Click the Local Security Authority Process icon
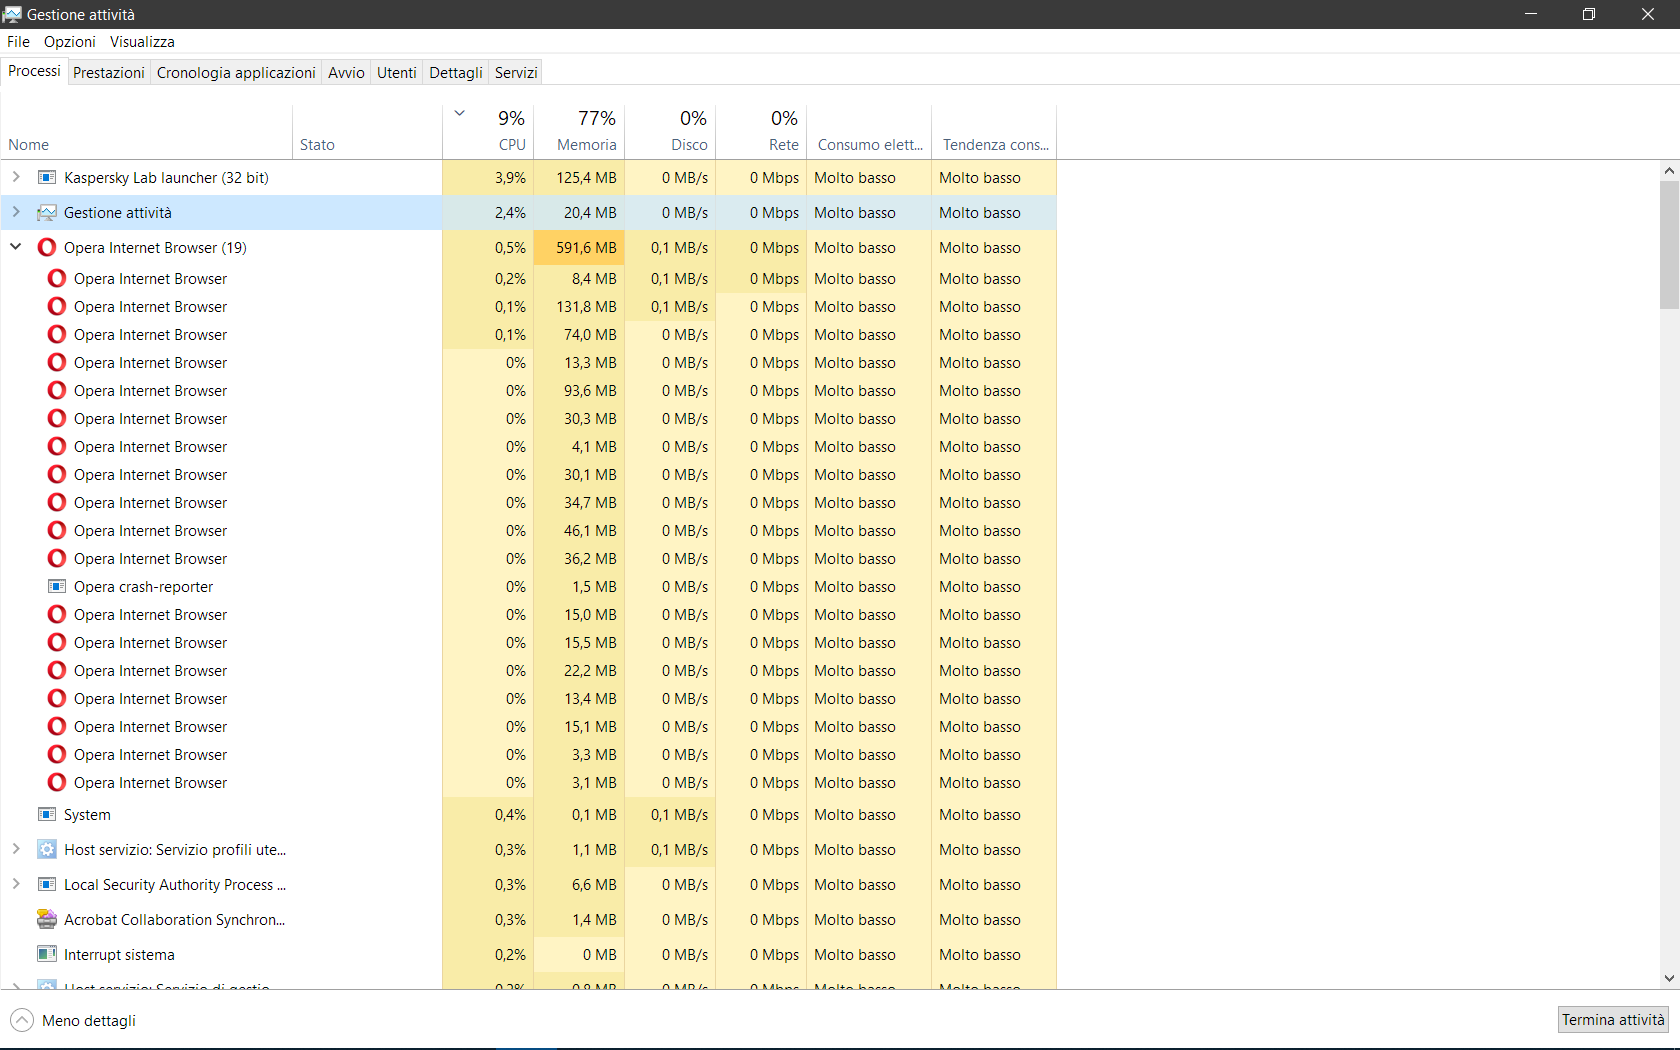1680x1050 pixels. pos(46,885)
